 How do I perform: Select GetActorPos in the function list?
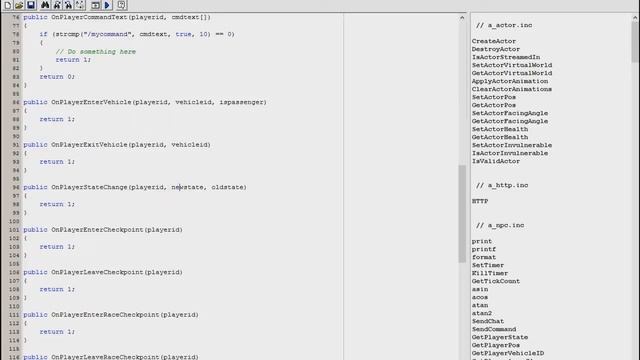coord(494,105)
